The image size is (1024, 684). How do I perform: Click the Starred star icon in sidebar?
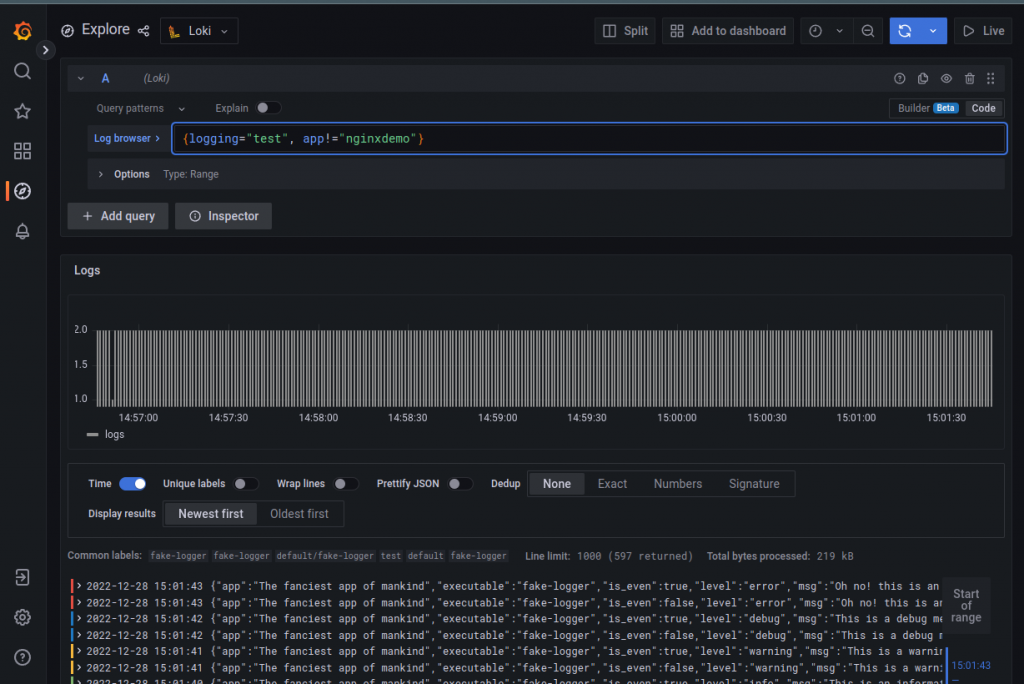[22, 111]
